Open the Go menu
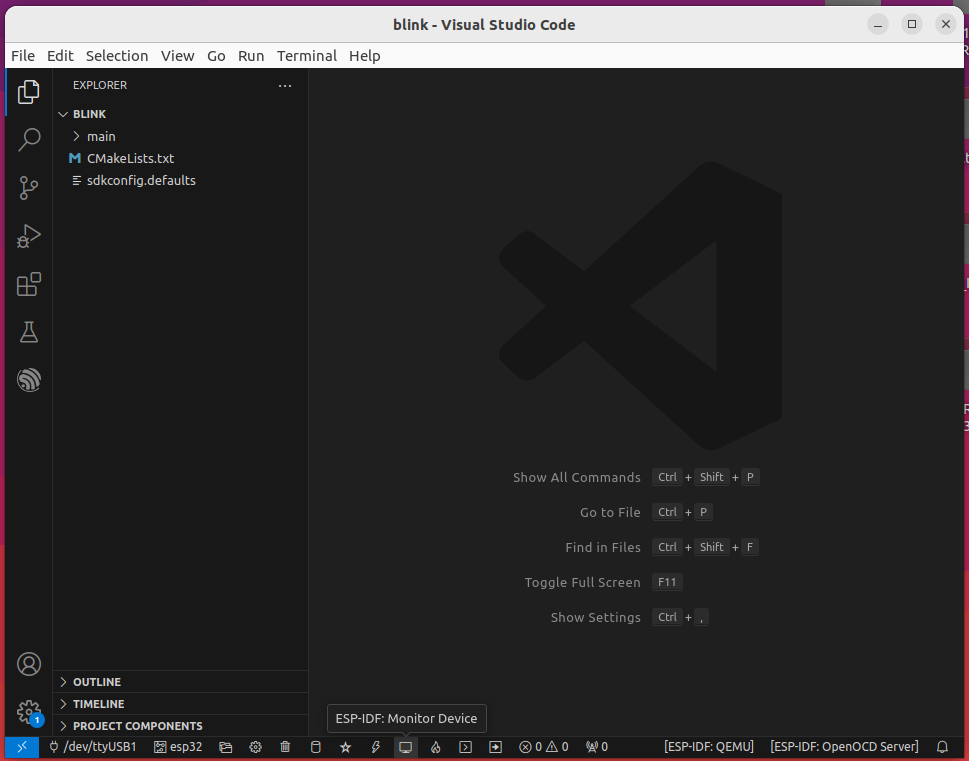This screenshot has height=761, width=969. pyautogui.click(x=216, y=56)
